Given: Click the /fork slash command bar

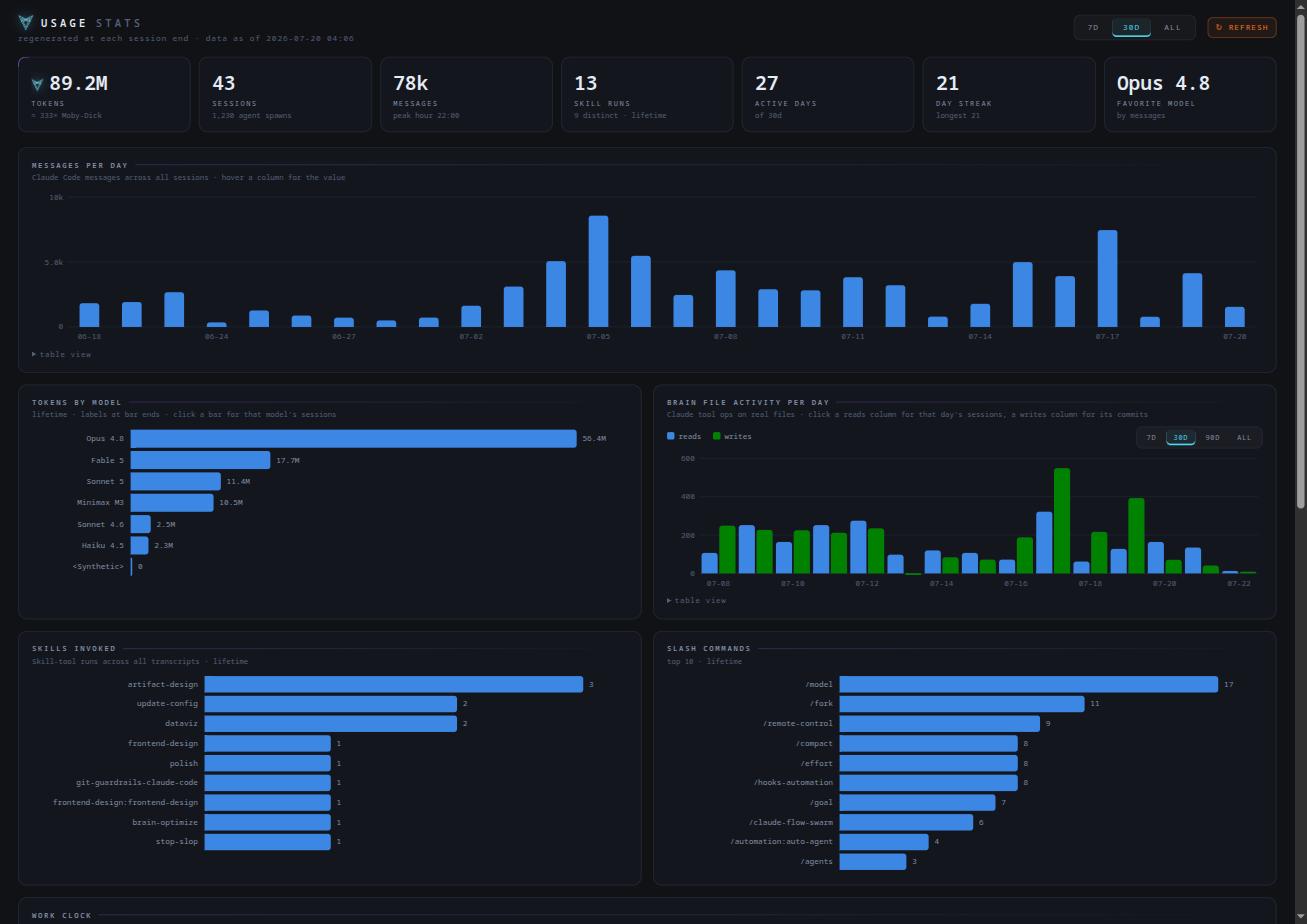Looking at the screenshot, I should [962, 704].
